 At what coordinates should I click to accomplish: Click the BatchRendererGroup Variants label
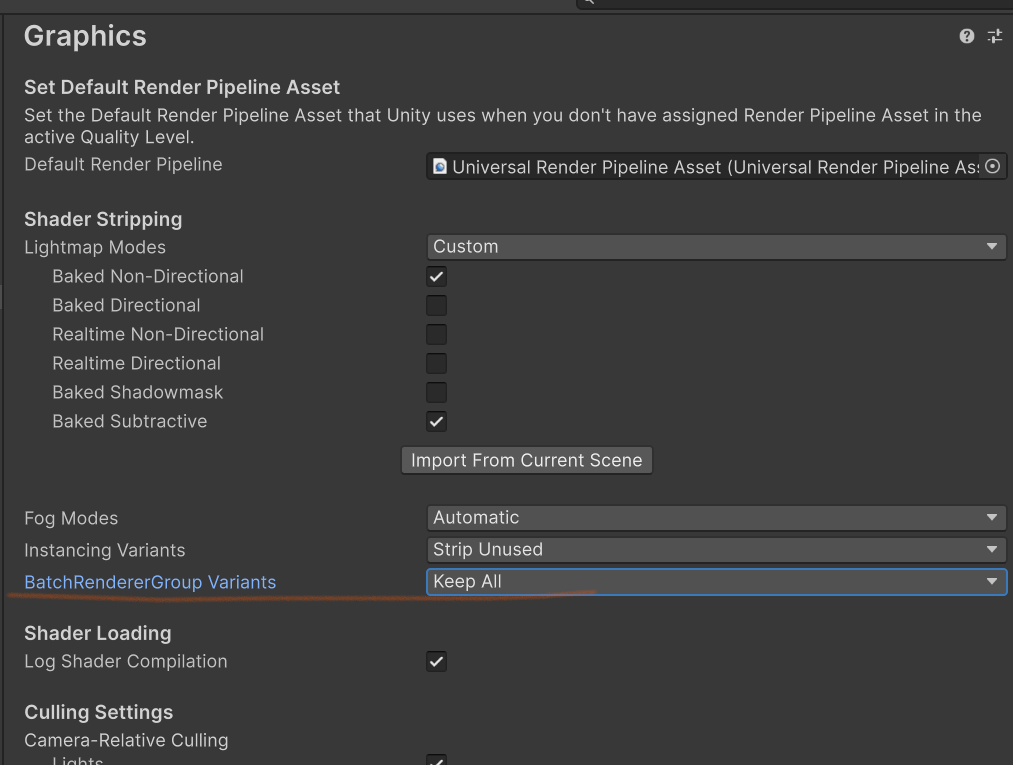coord(150,582)
